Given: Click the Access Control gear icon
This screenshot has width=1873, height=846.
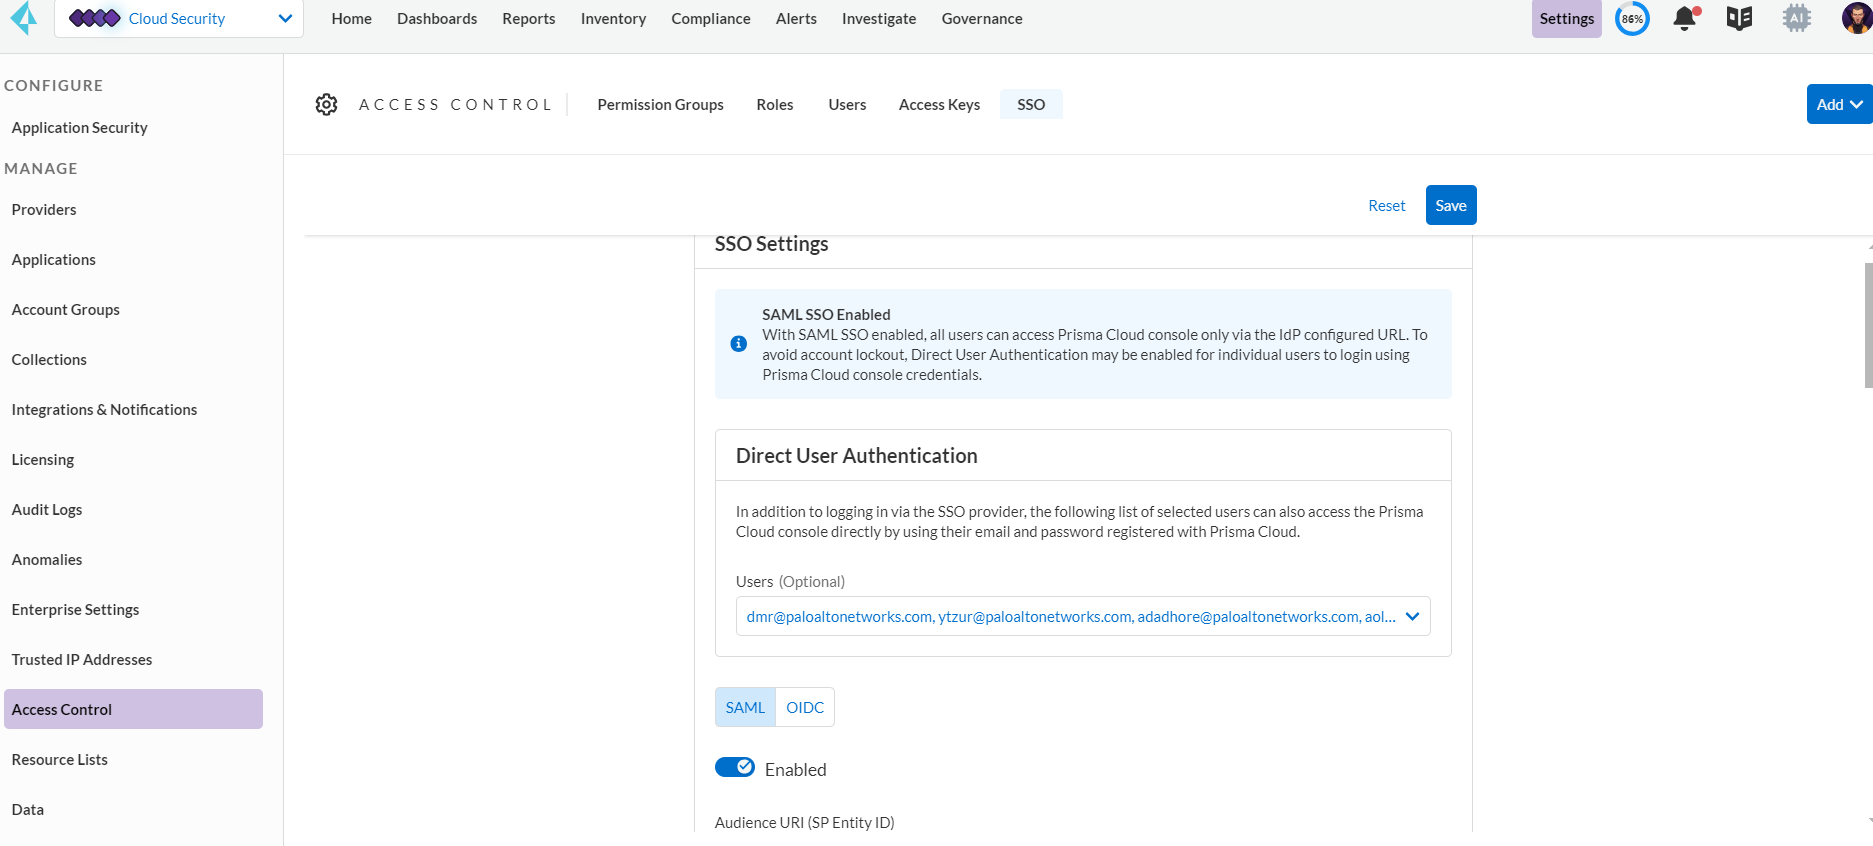Looking at the screenshot, I should click(326, 104).
